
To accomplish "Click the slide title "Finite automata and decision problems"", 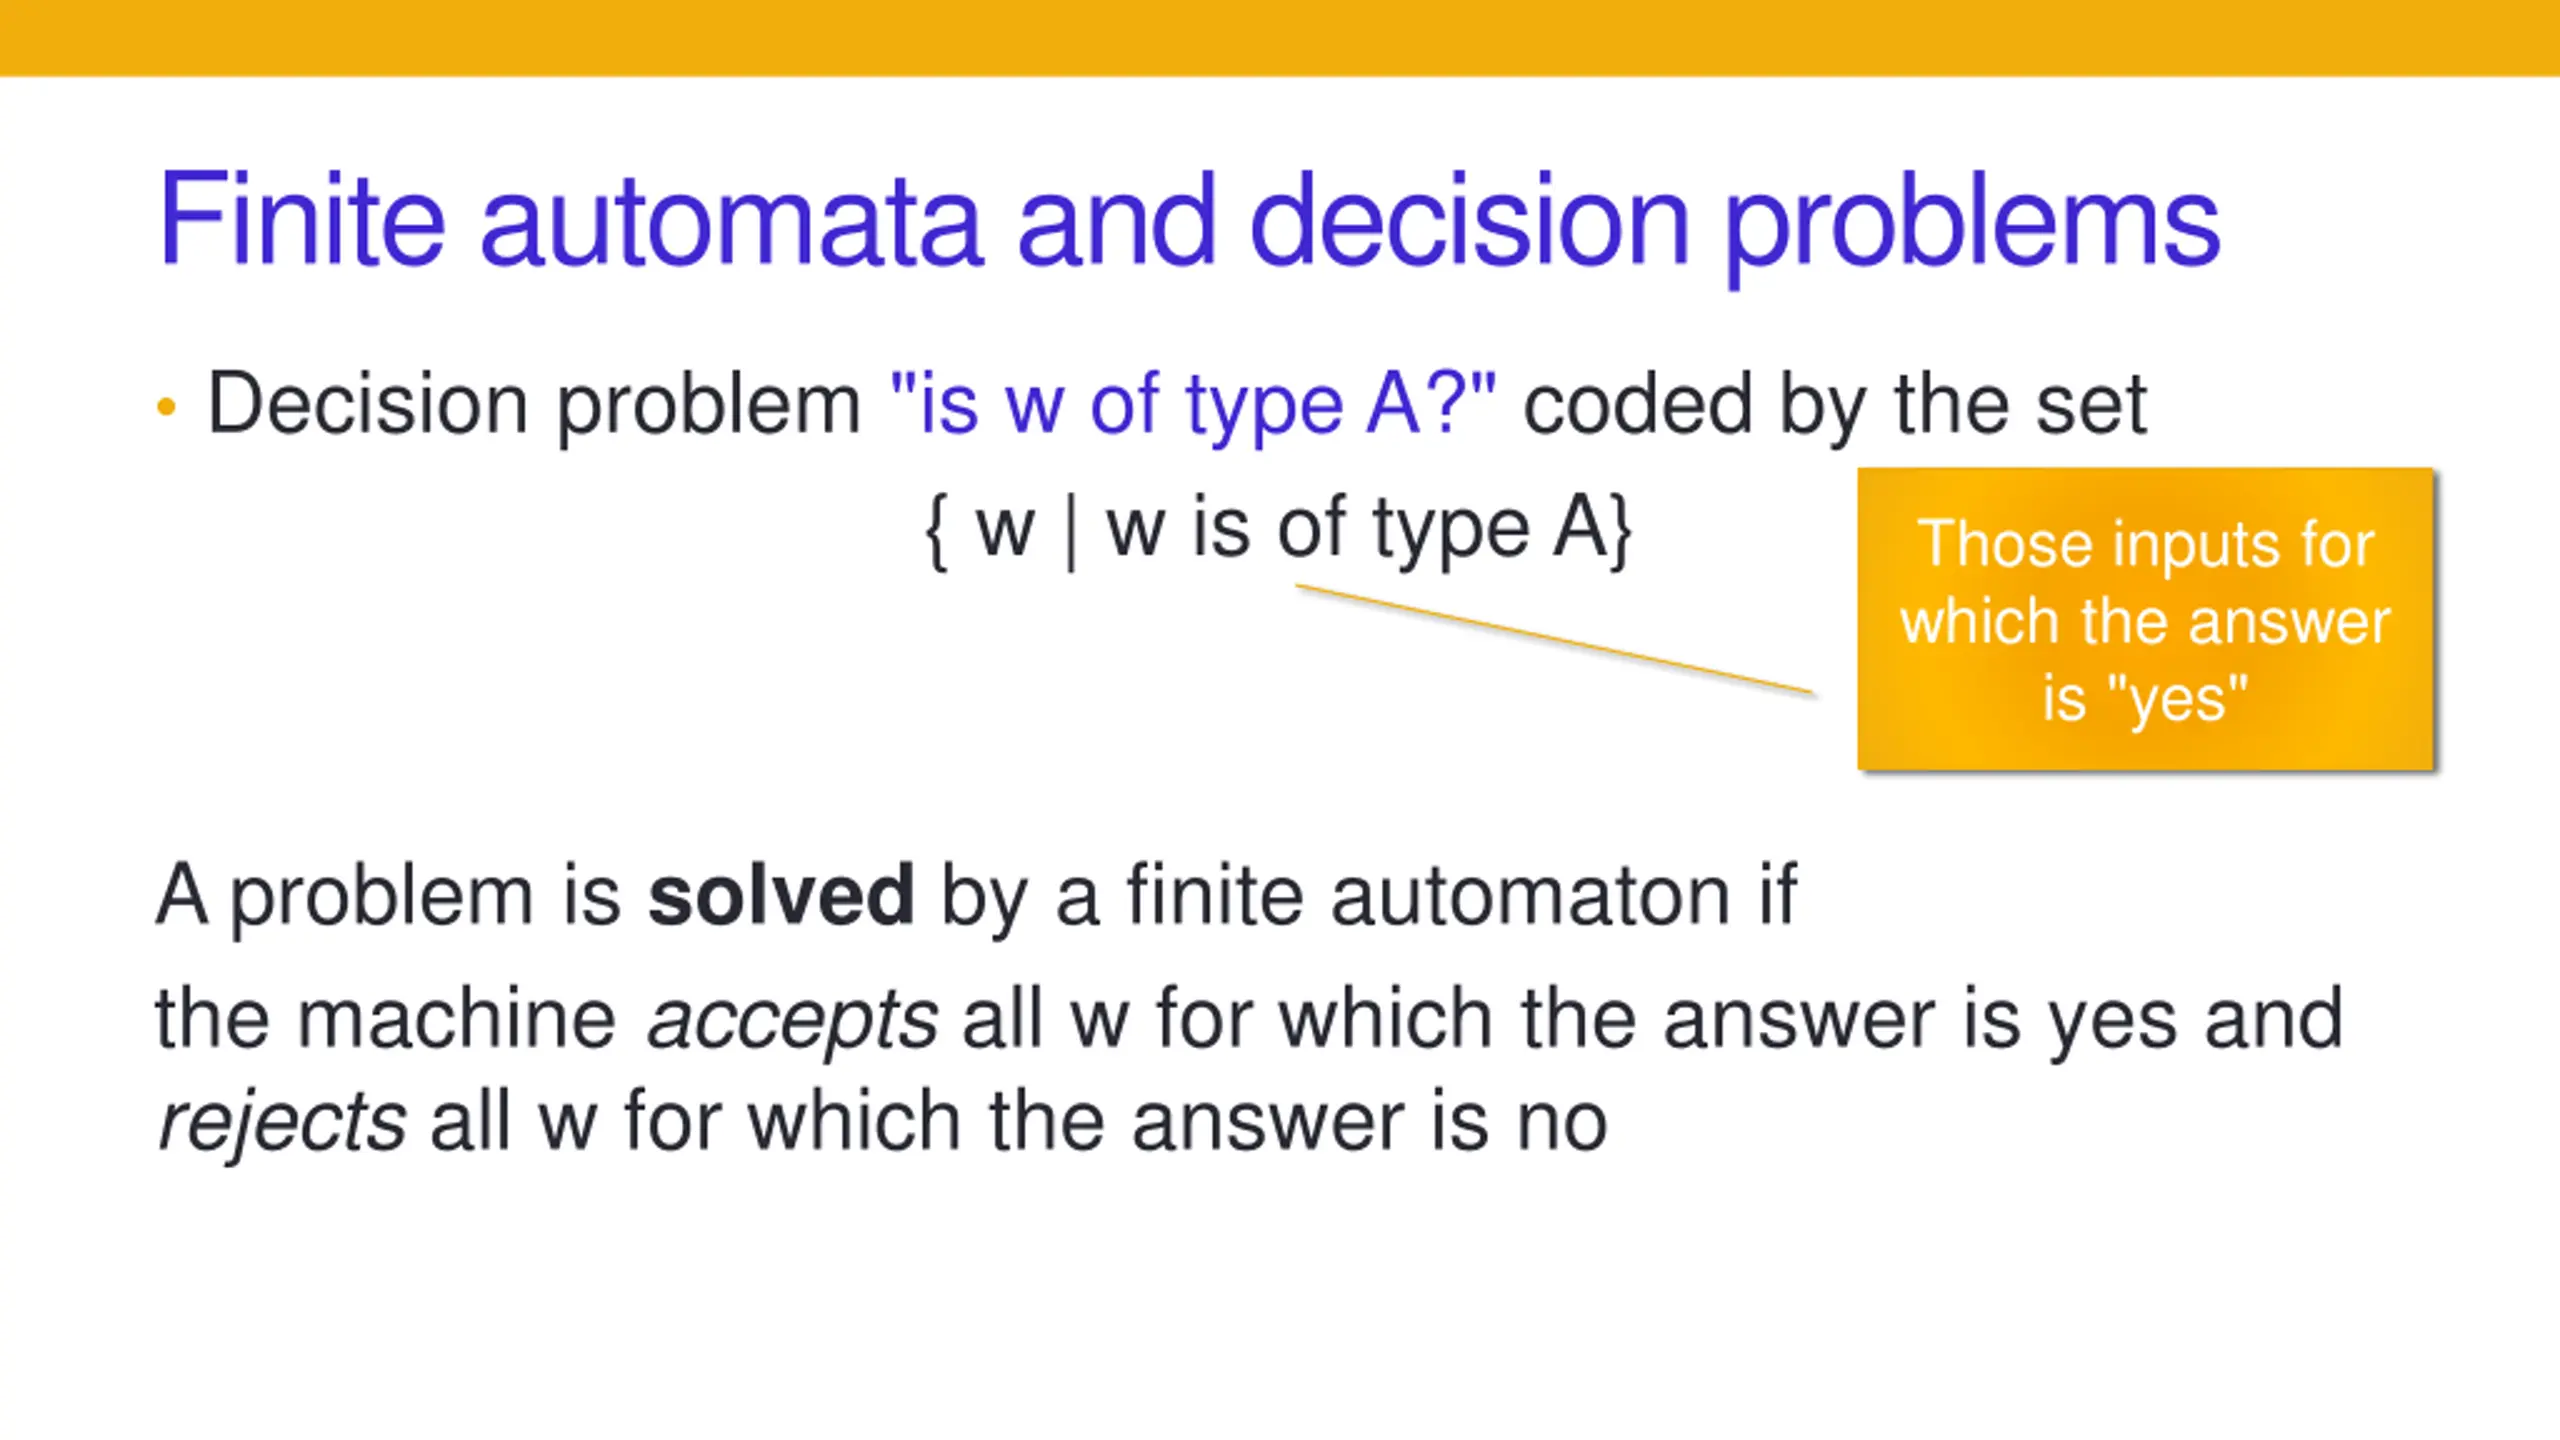I will click(1188, 225).
